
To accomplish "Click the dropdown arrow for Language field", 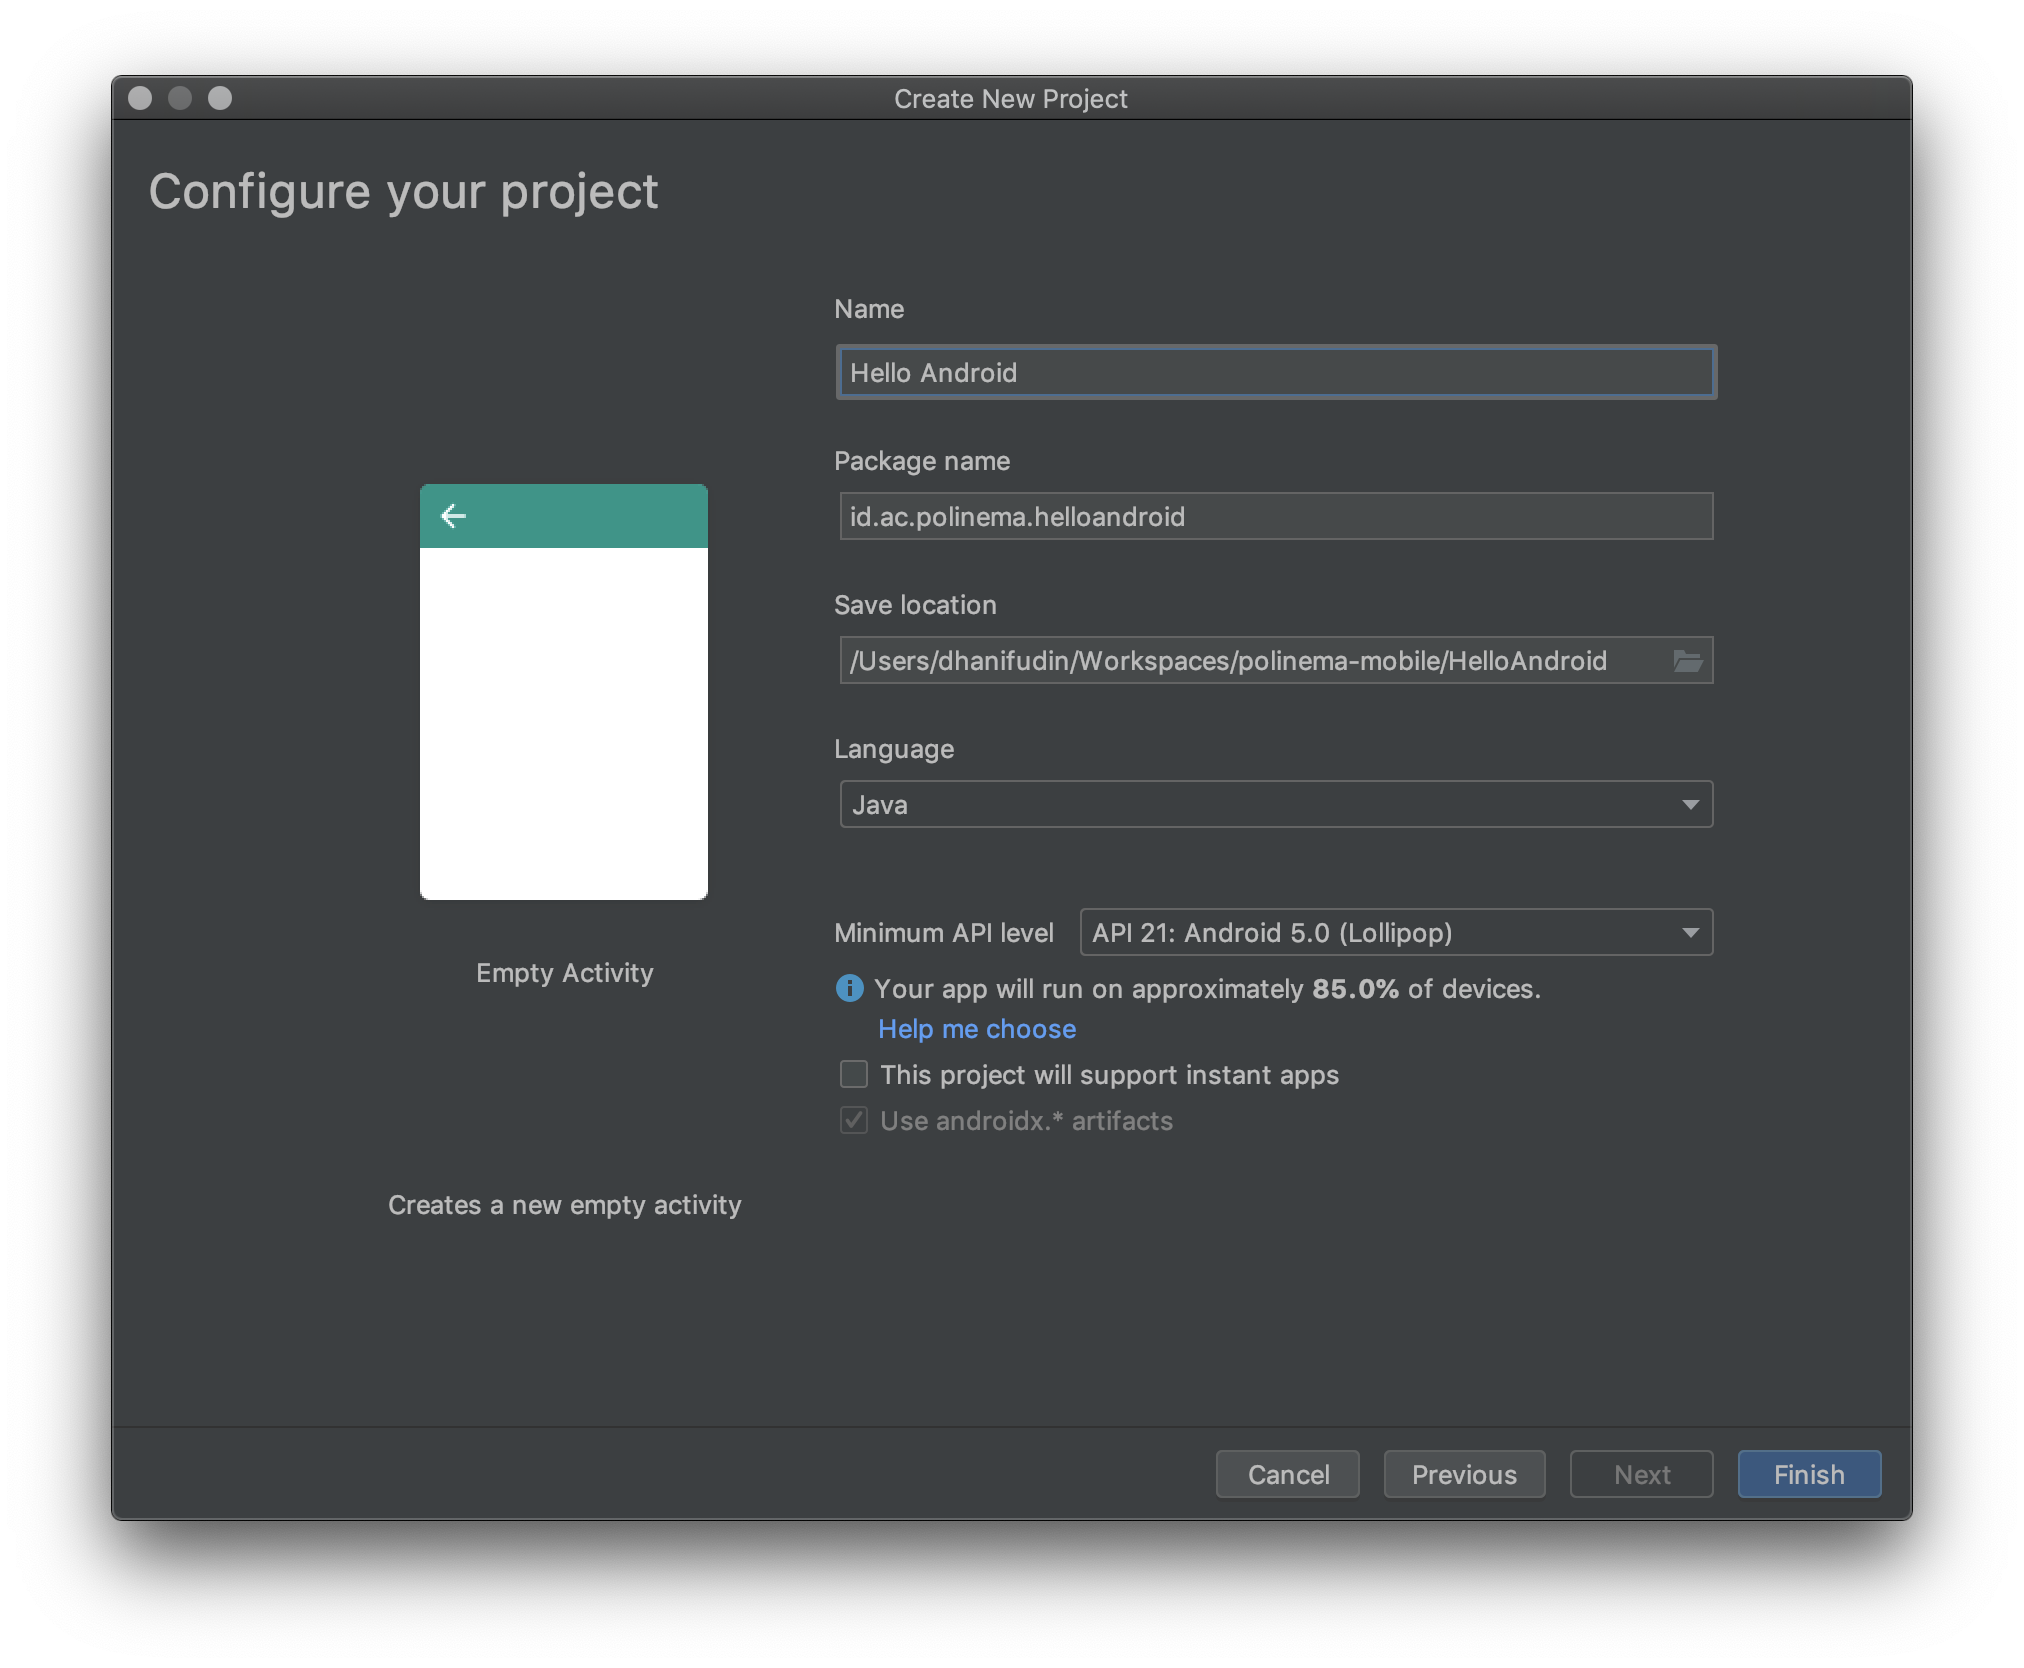I will coord(1689,804).
